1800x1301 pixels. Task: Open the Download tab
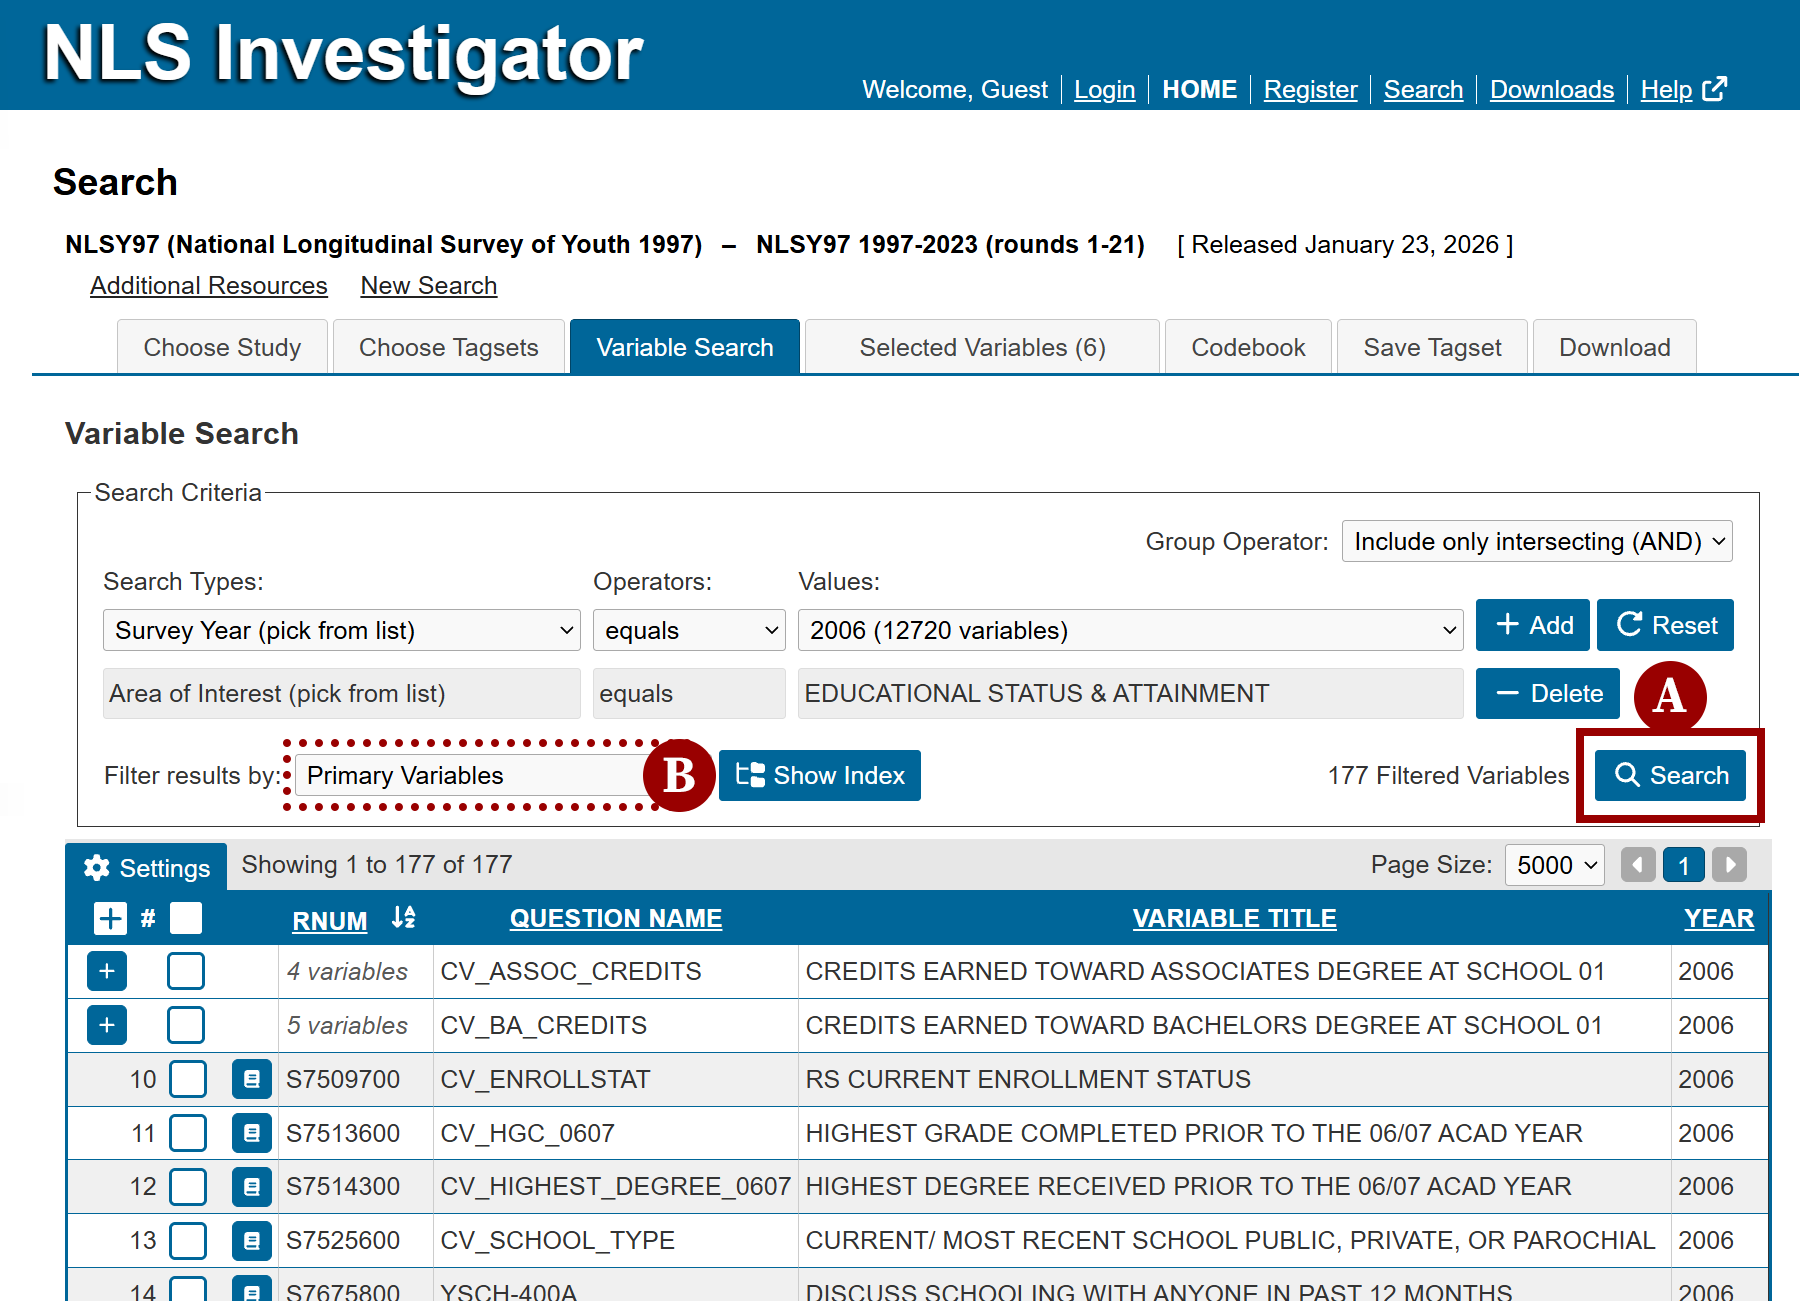click(1615, 347)
